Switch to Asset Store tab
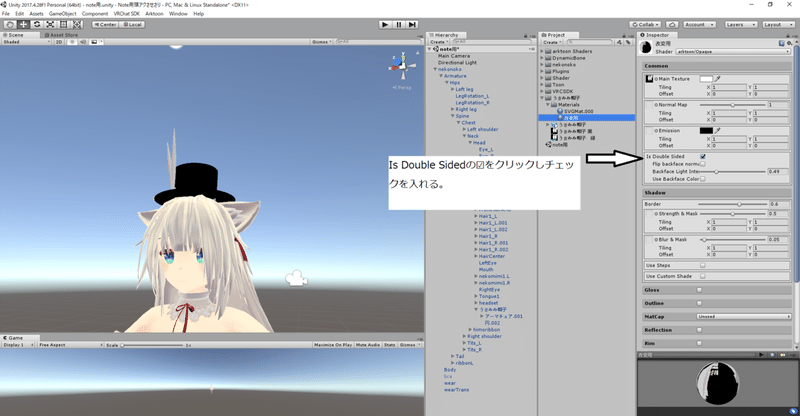The height and width of the screenshot is (416, 800). [61, 35]
